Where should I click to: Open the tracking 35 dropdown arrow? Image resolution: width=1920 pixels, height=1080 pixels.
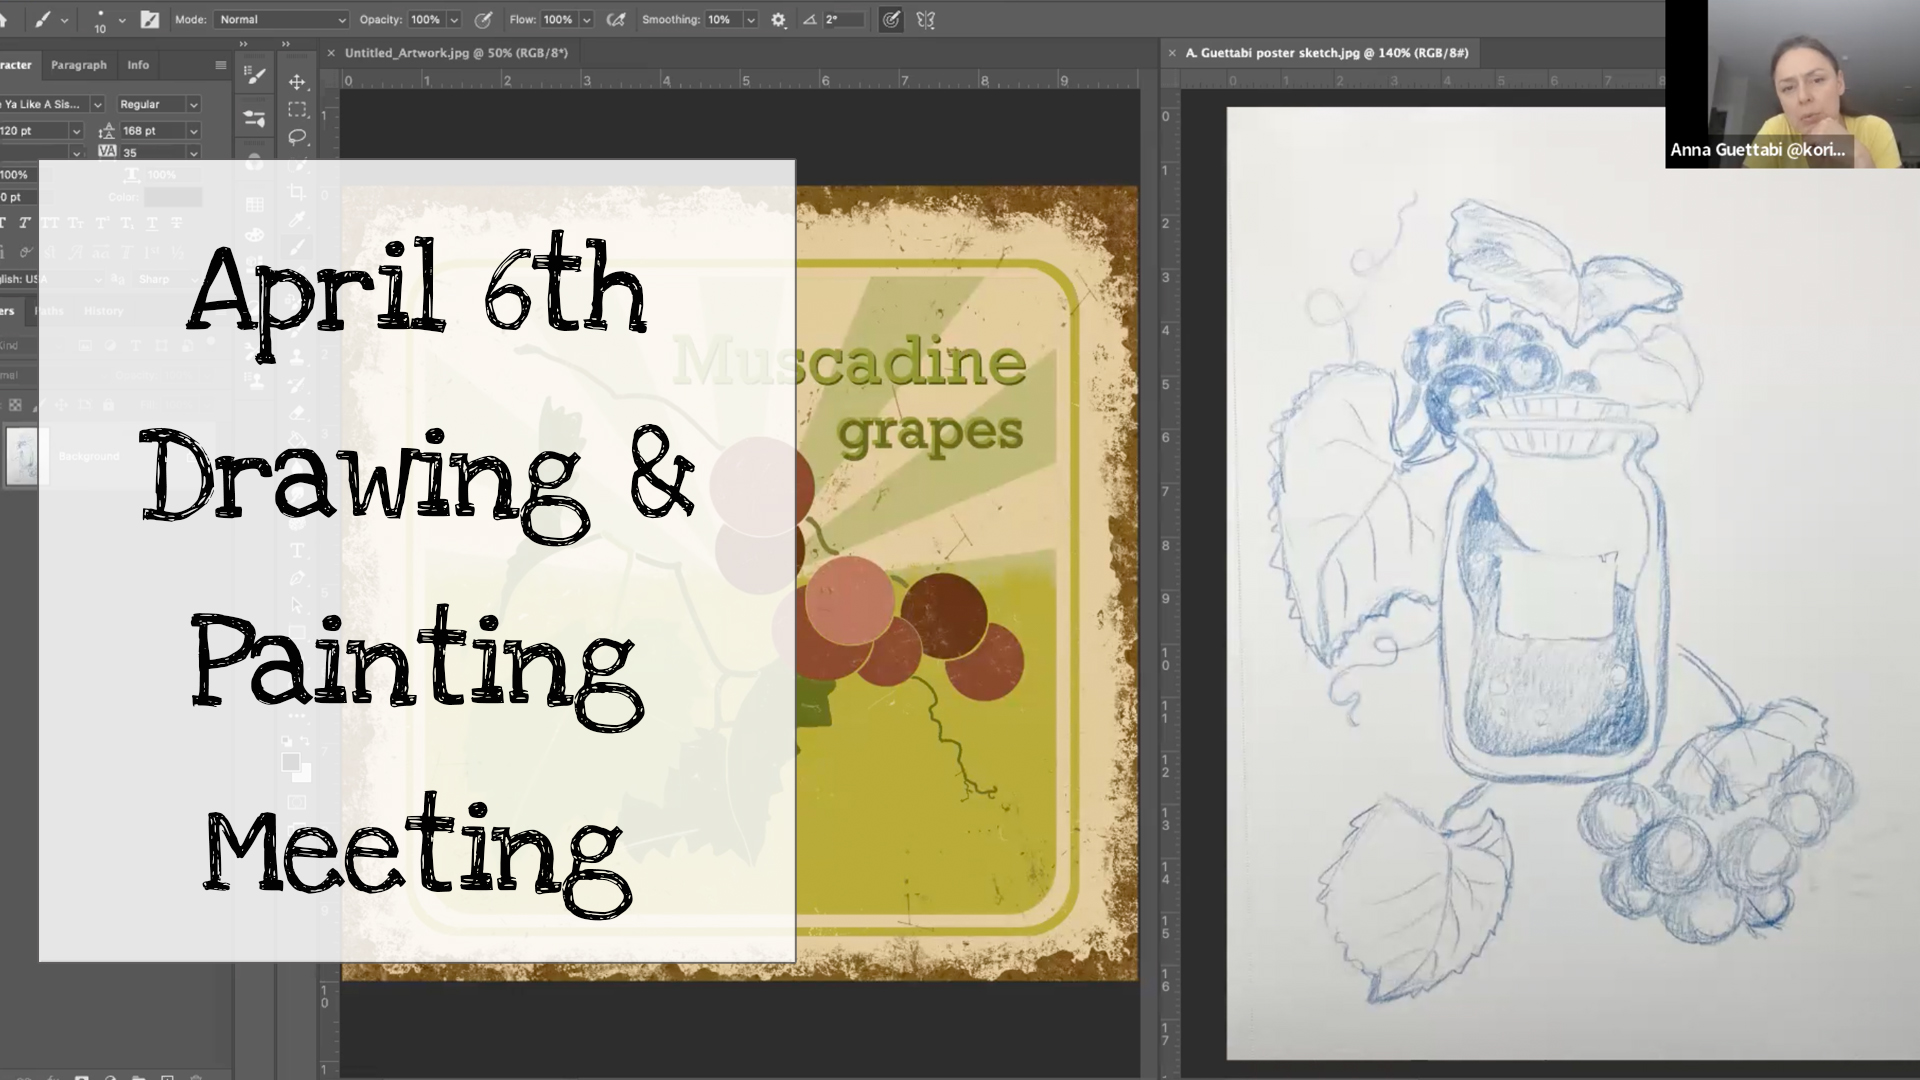click(x=193, y=153)
